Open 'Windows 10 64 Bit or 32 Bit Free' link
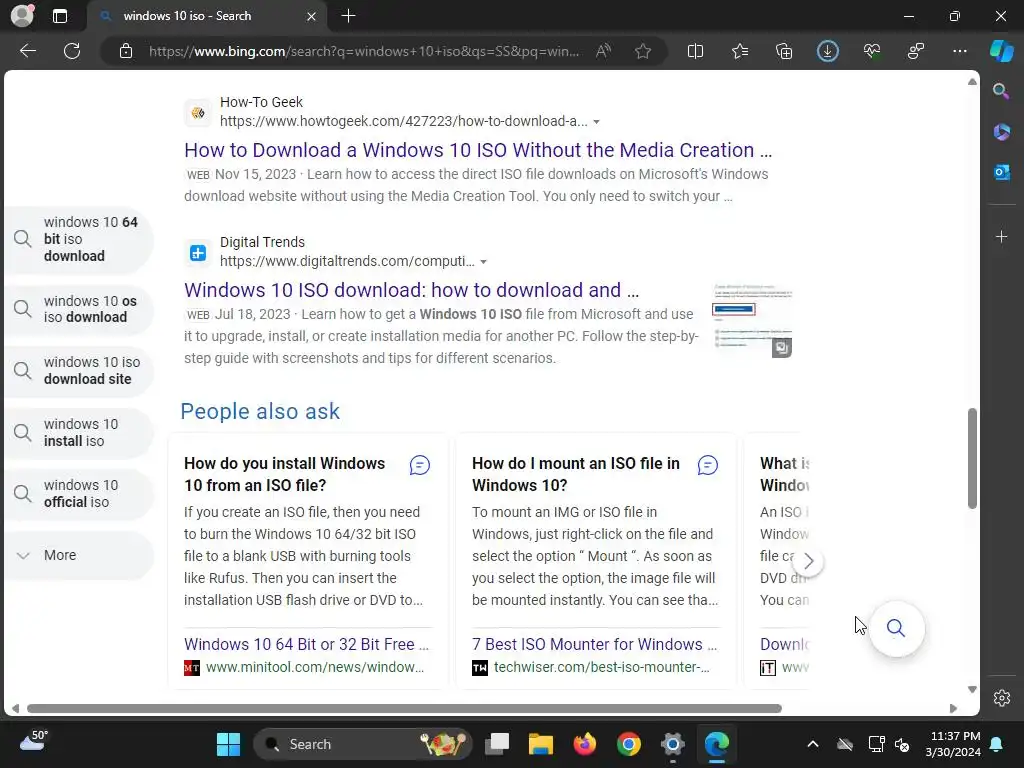 pos(306,645)
